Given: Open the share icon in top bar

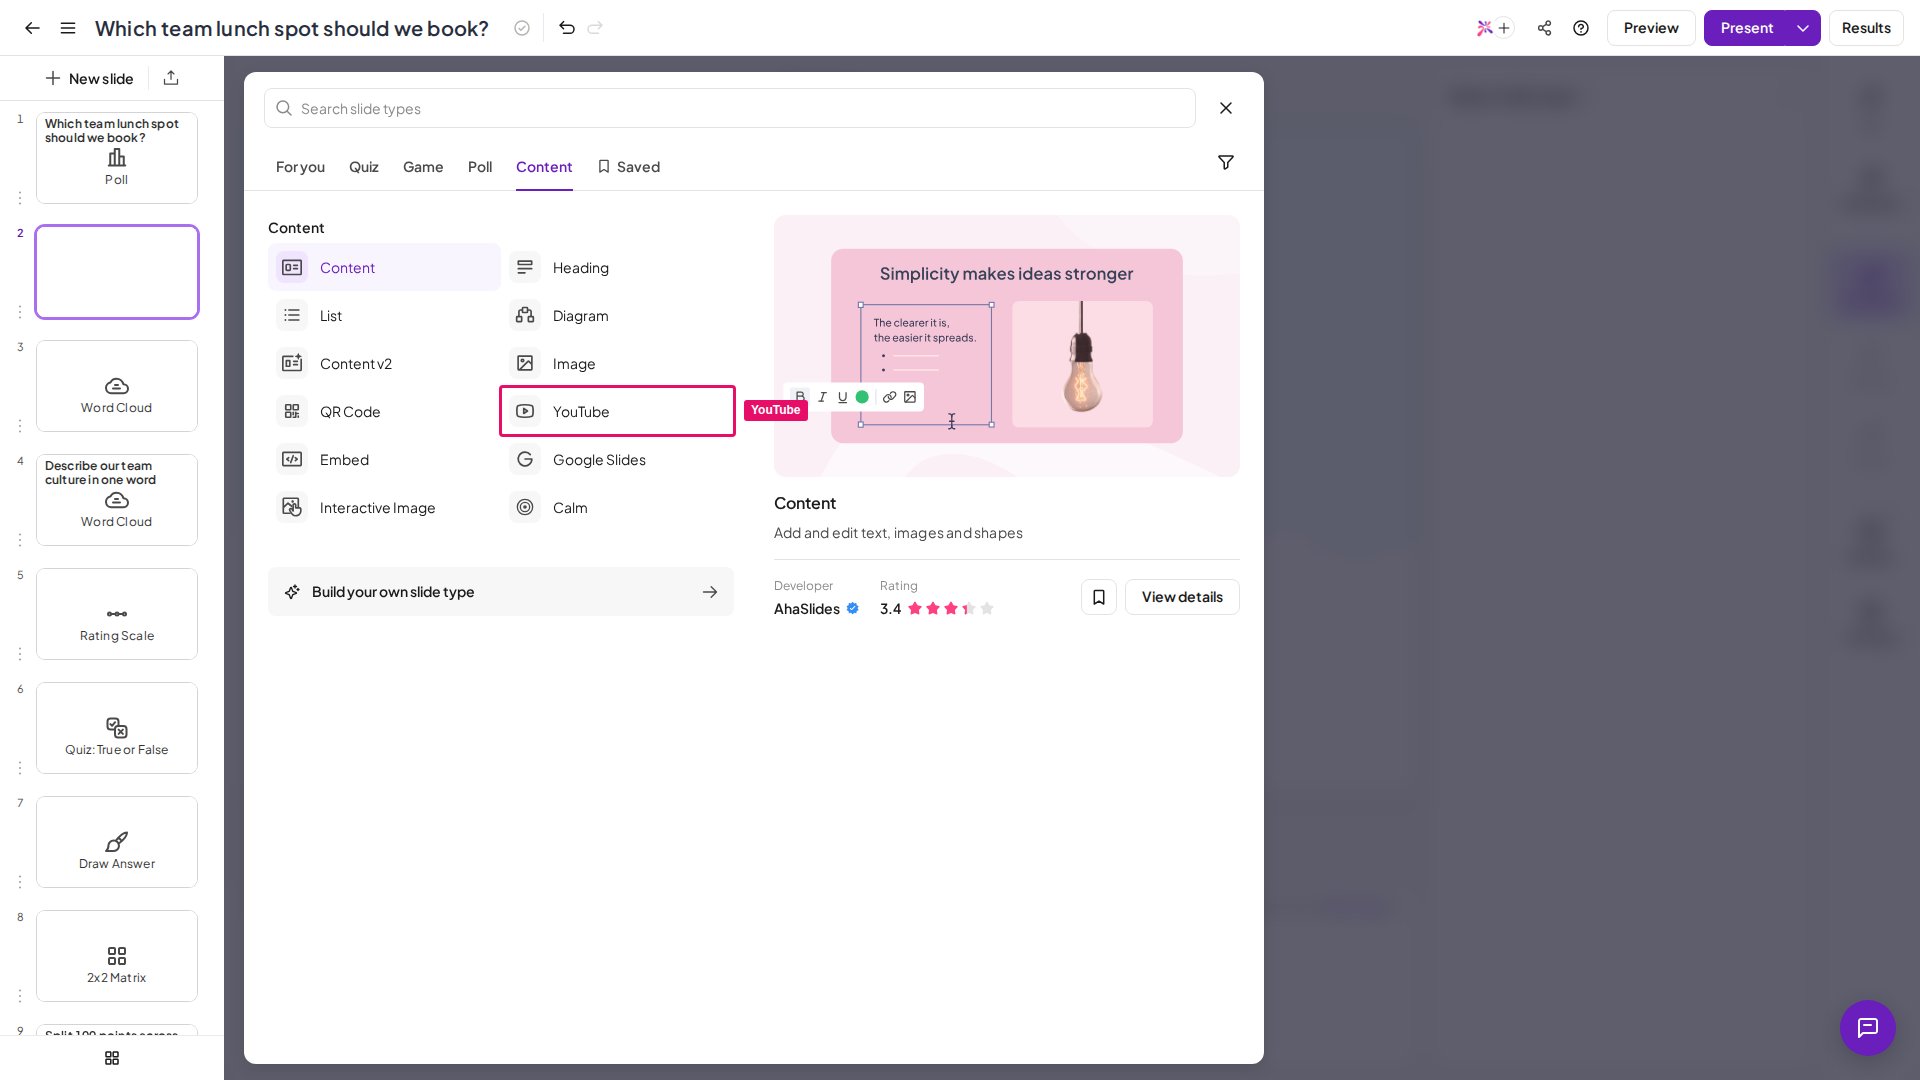Looking at the screenshot, I should coord(1544,28).
